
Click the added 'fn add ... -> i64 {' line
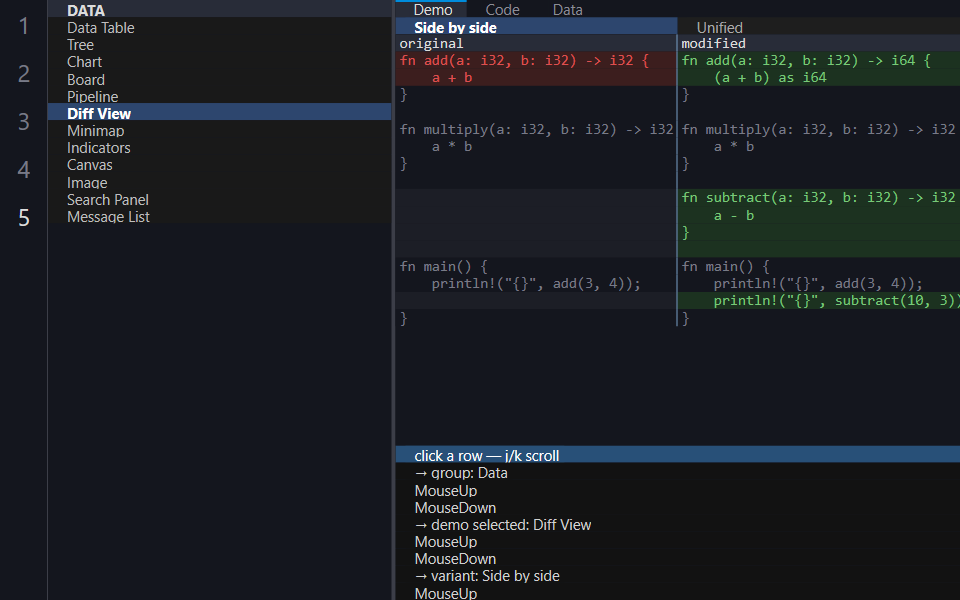coord(819,60)
